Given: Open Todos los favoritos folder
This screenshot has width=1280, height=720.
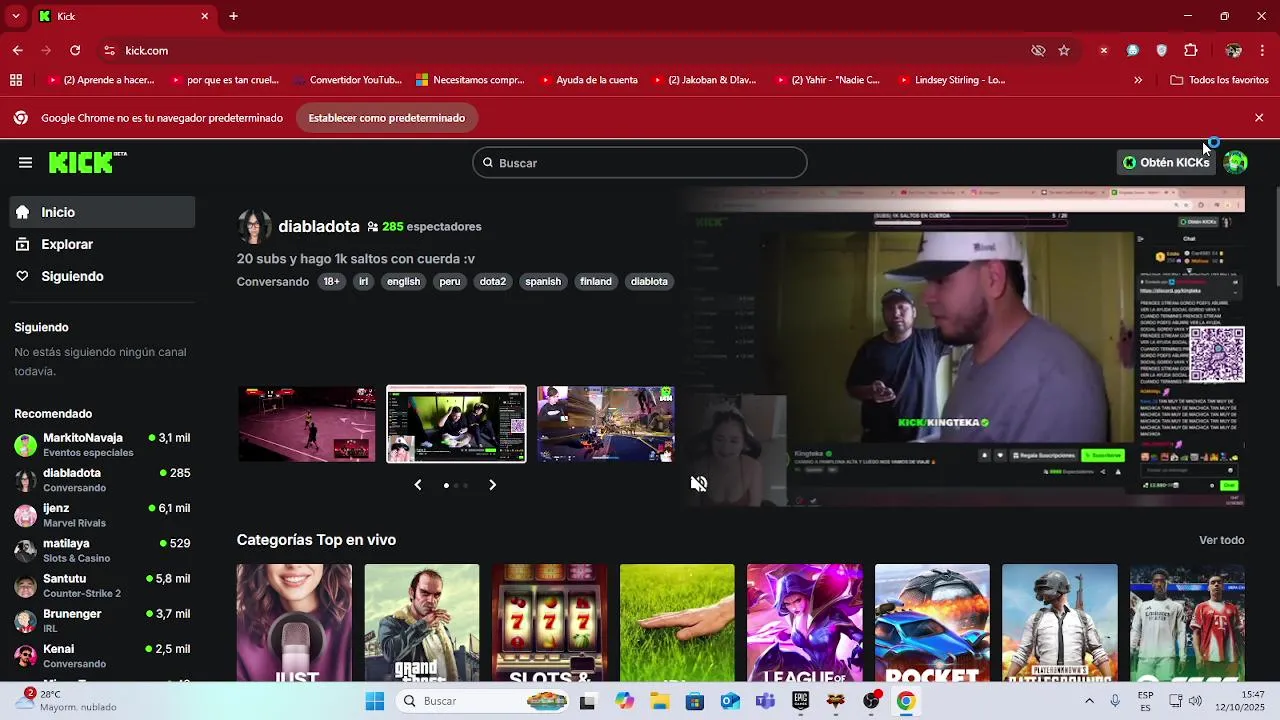Looking at the screenshot, I should [x=1219, y=80].
